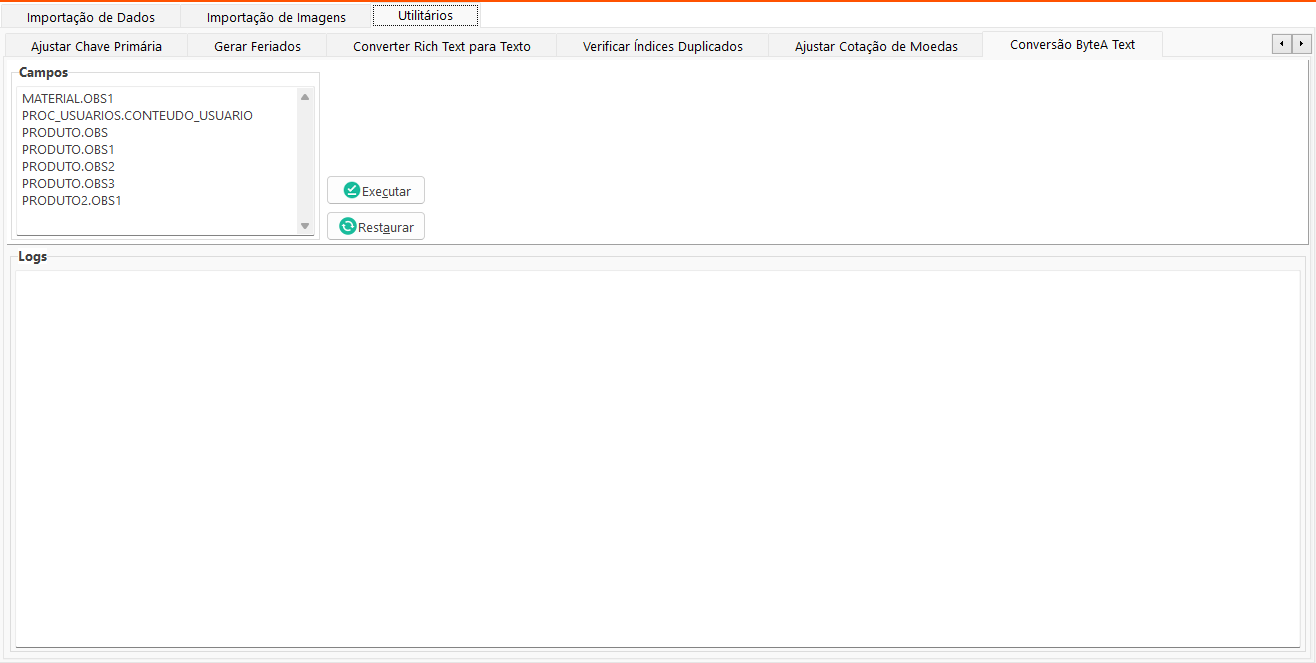Go to Verificar Índices Duplicados tab
Viewport: 1316px width, 663px height.
[662, 46]
